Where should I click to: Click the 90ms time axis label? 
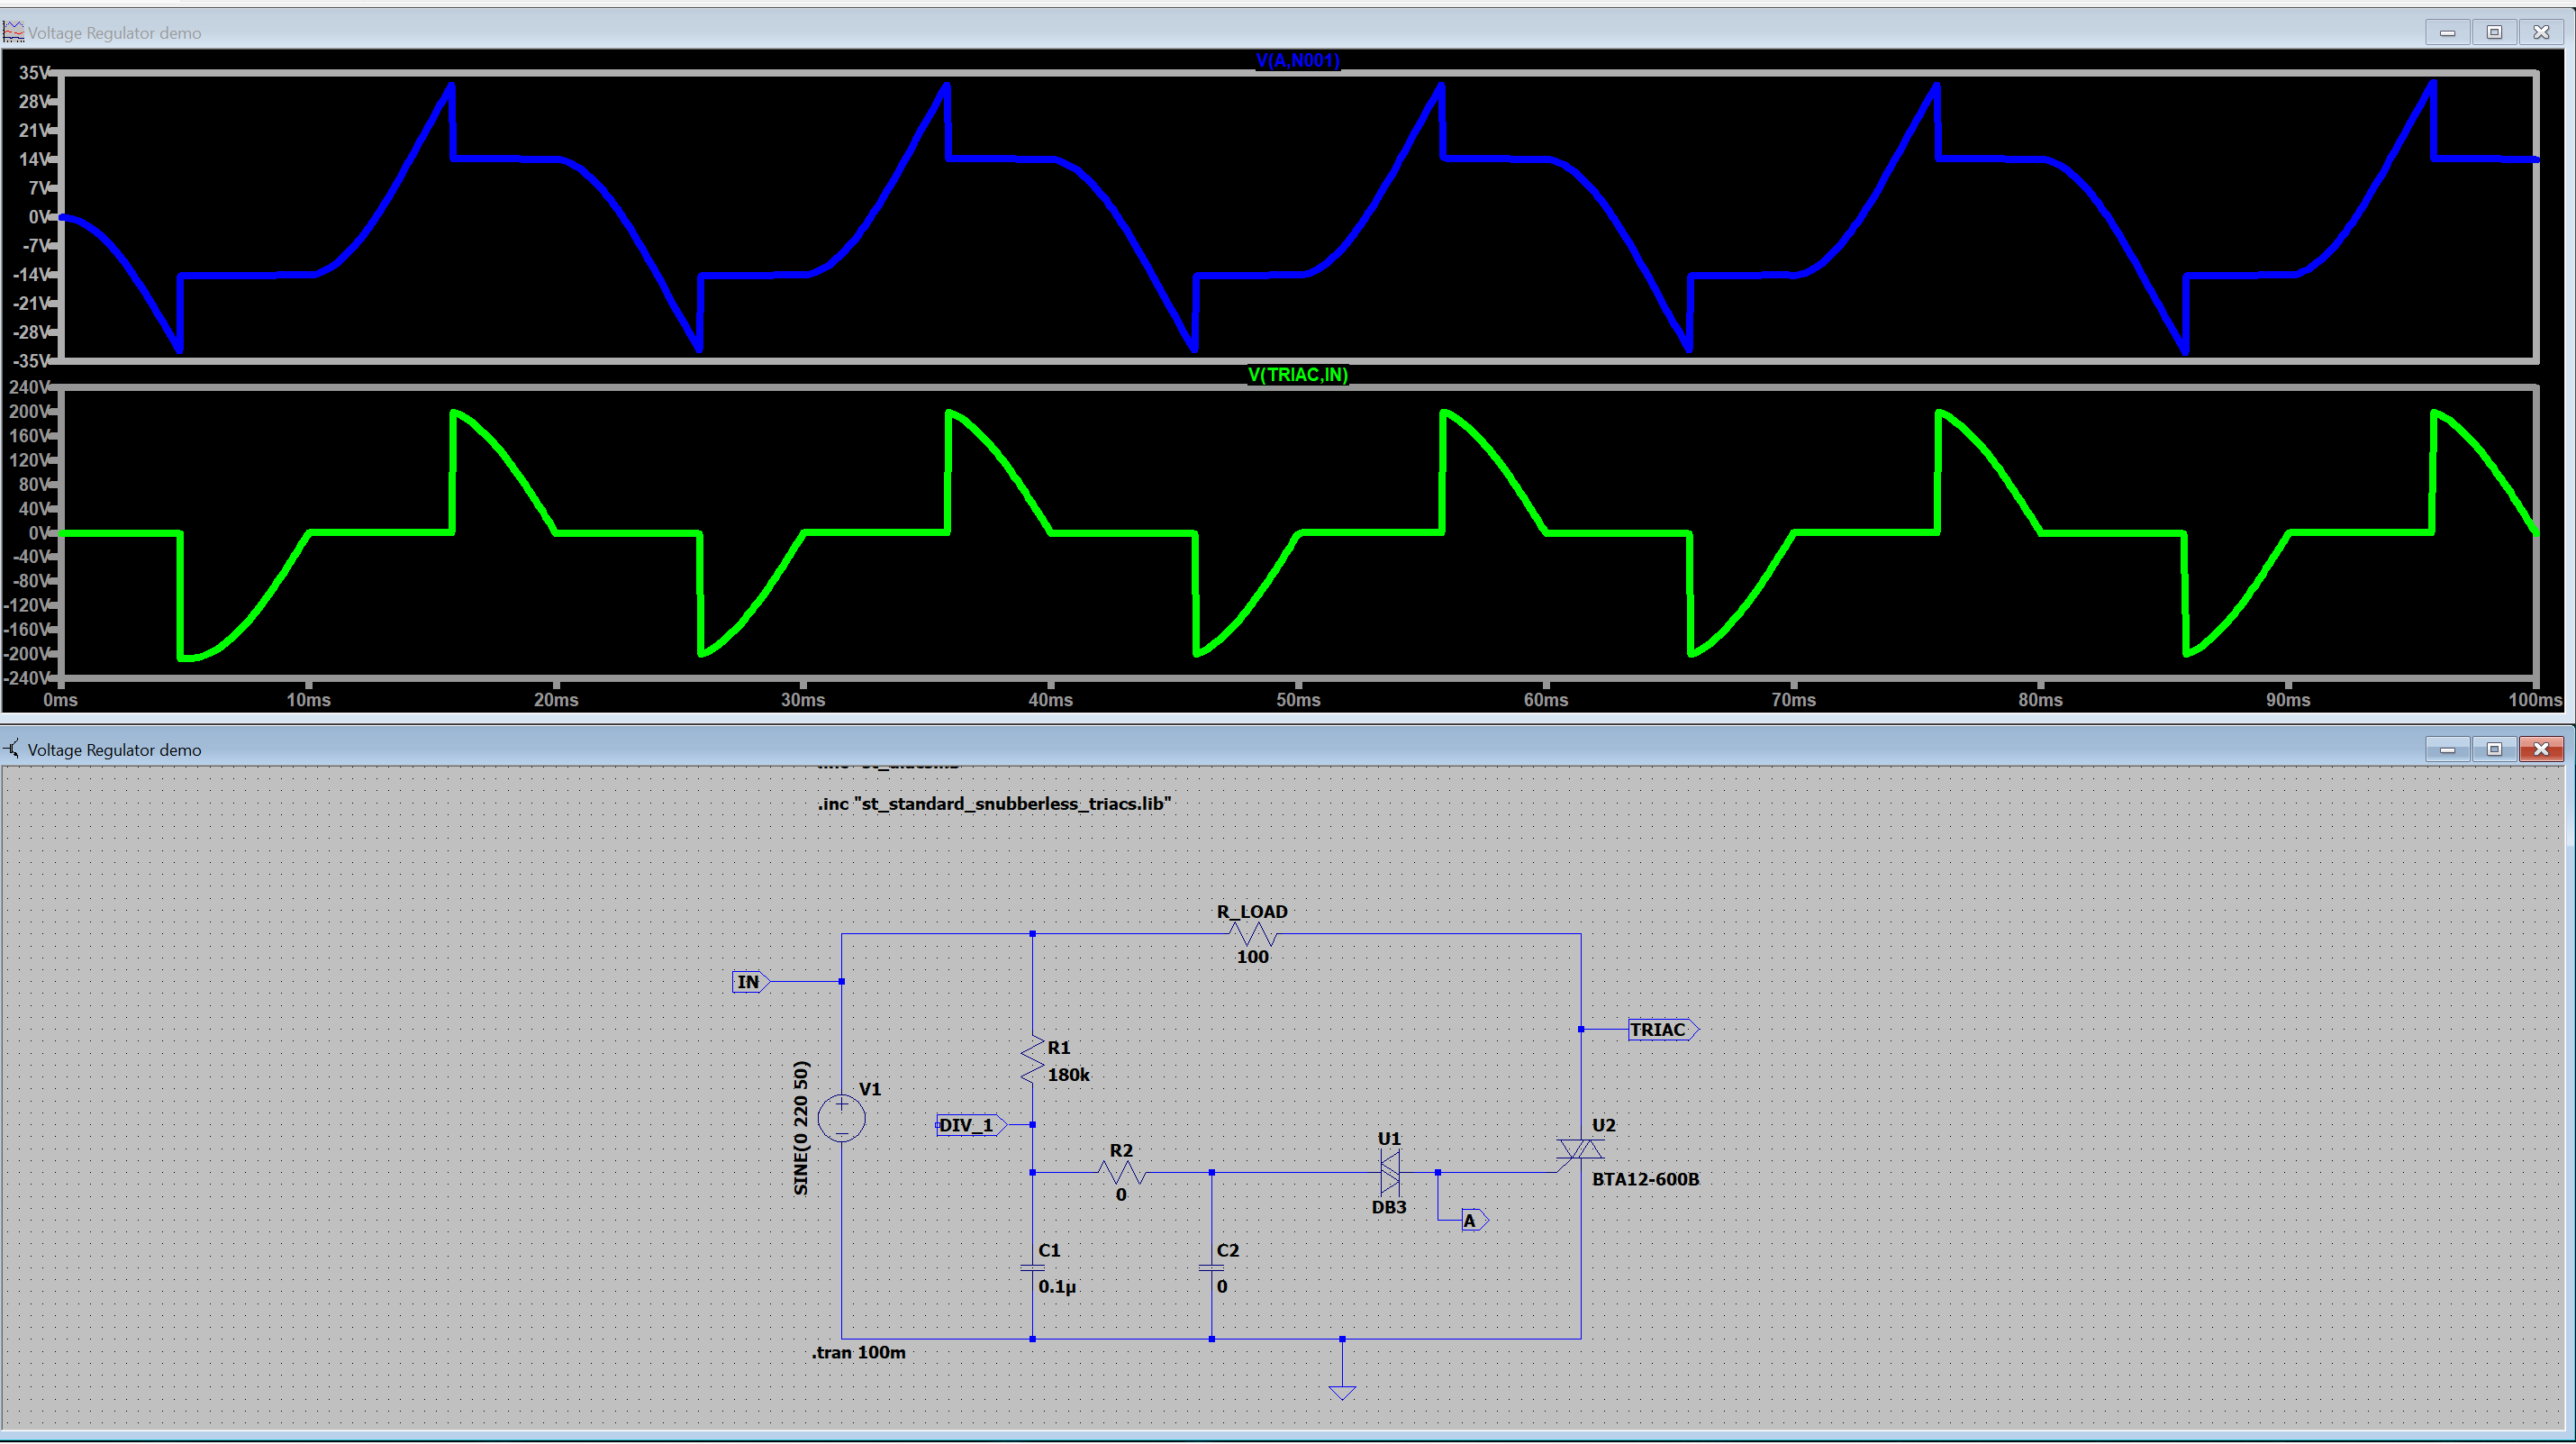point(2288,700)
